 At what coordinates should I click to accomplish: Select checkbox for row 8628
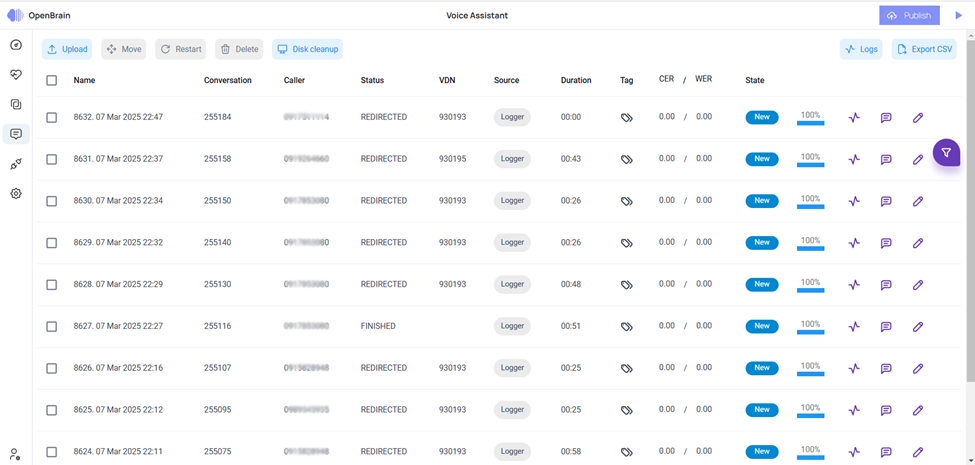point(52,285)
